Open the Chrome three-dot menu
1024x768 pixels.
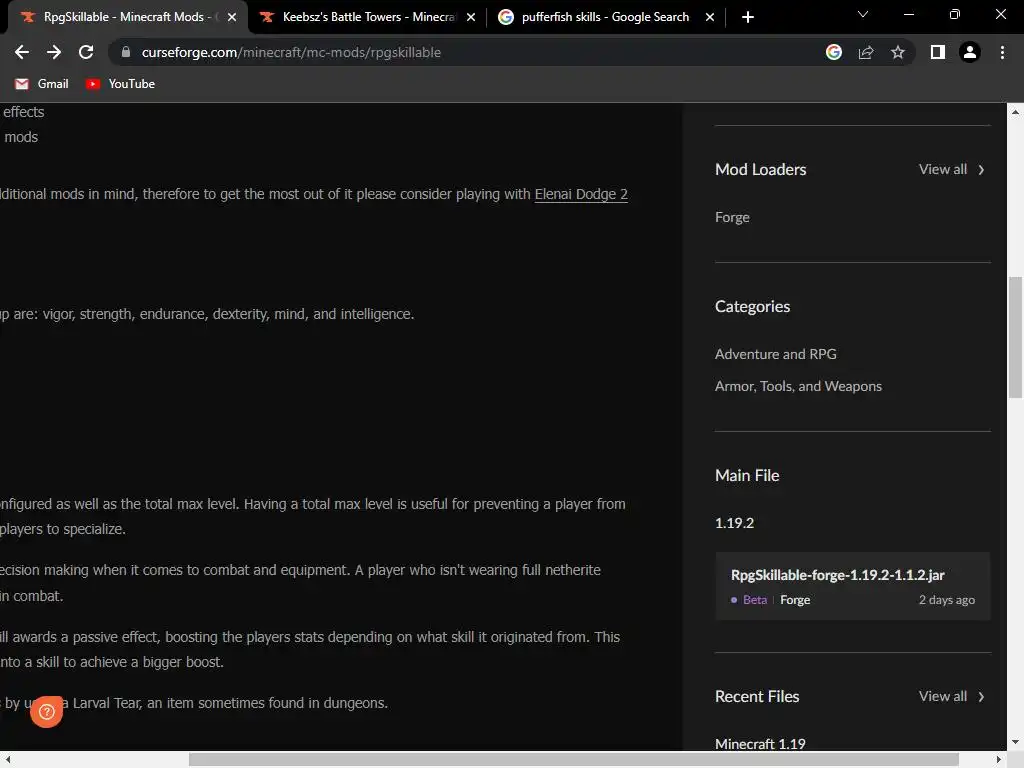[1002, 52]
